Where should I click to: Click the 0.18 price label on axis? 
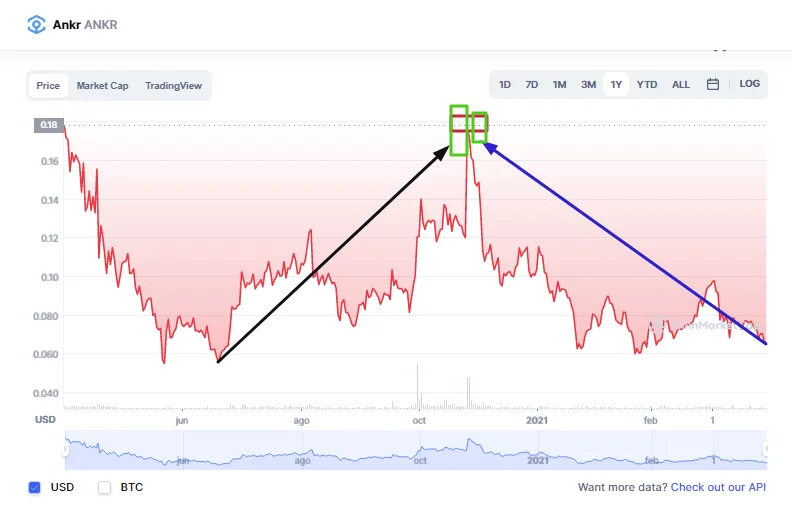tap(49, 125)
